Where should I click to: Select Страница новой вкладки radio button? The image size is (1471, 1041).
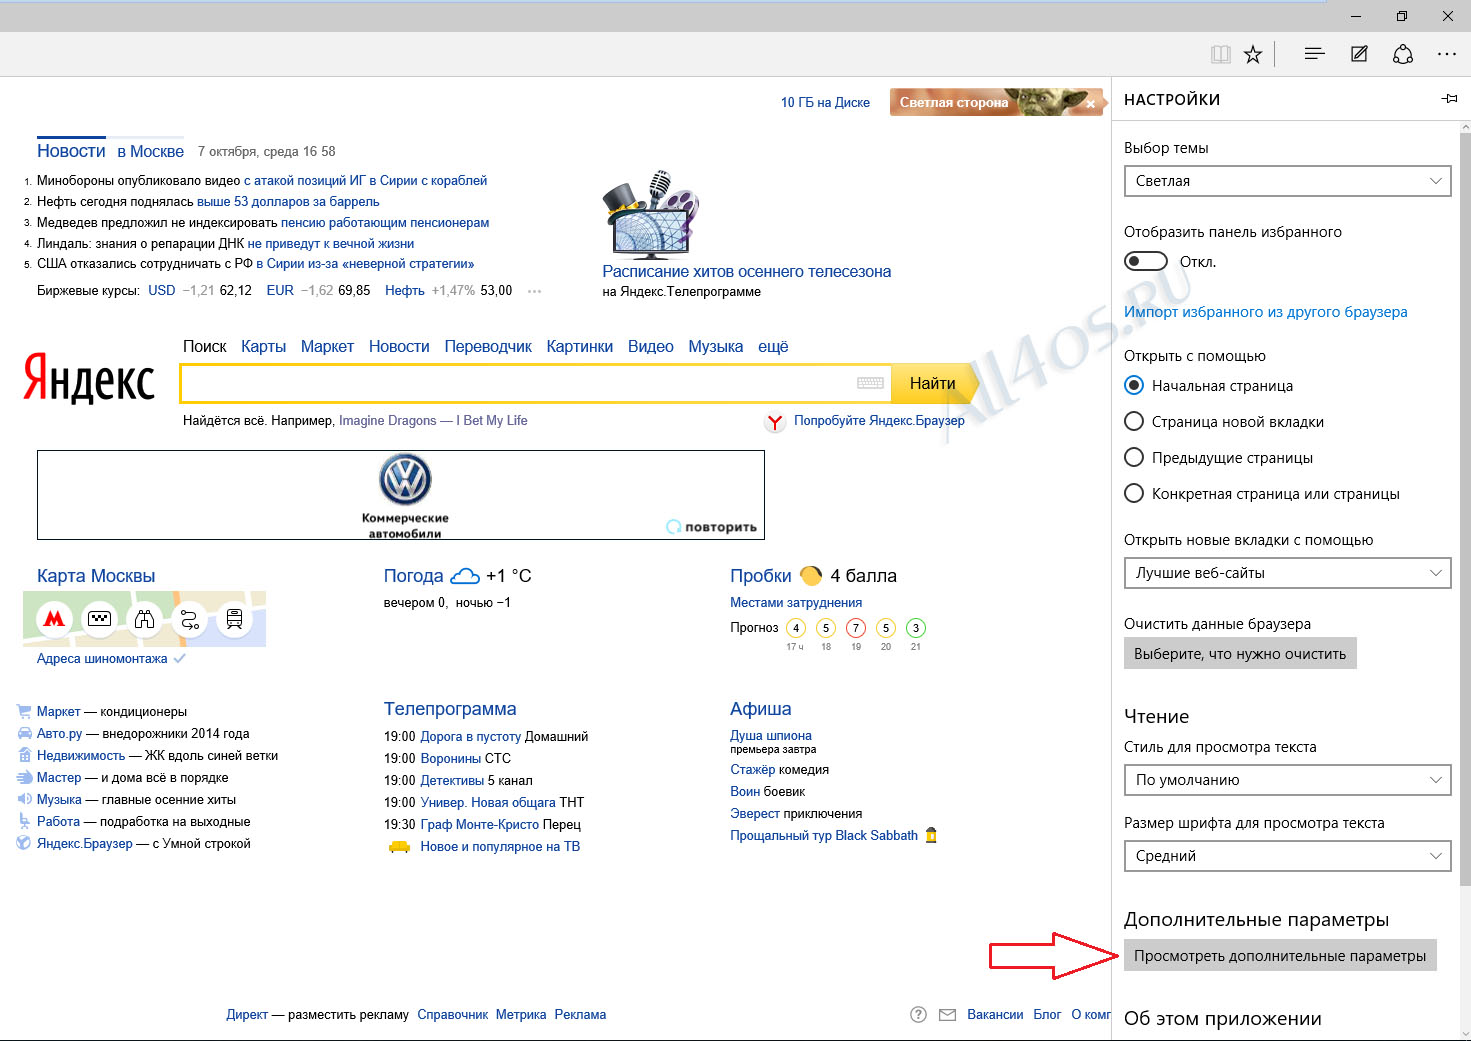click(1134, 421)
